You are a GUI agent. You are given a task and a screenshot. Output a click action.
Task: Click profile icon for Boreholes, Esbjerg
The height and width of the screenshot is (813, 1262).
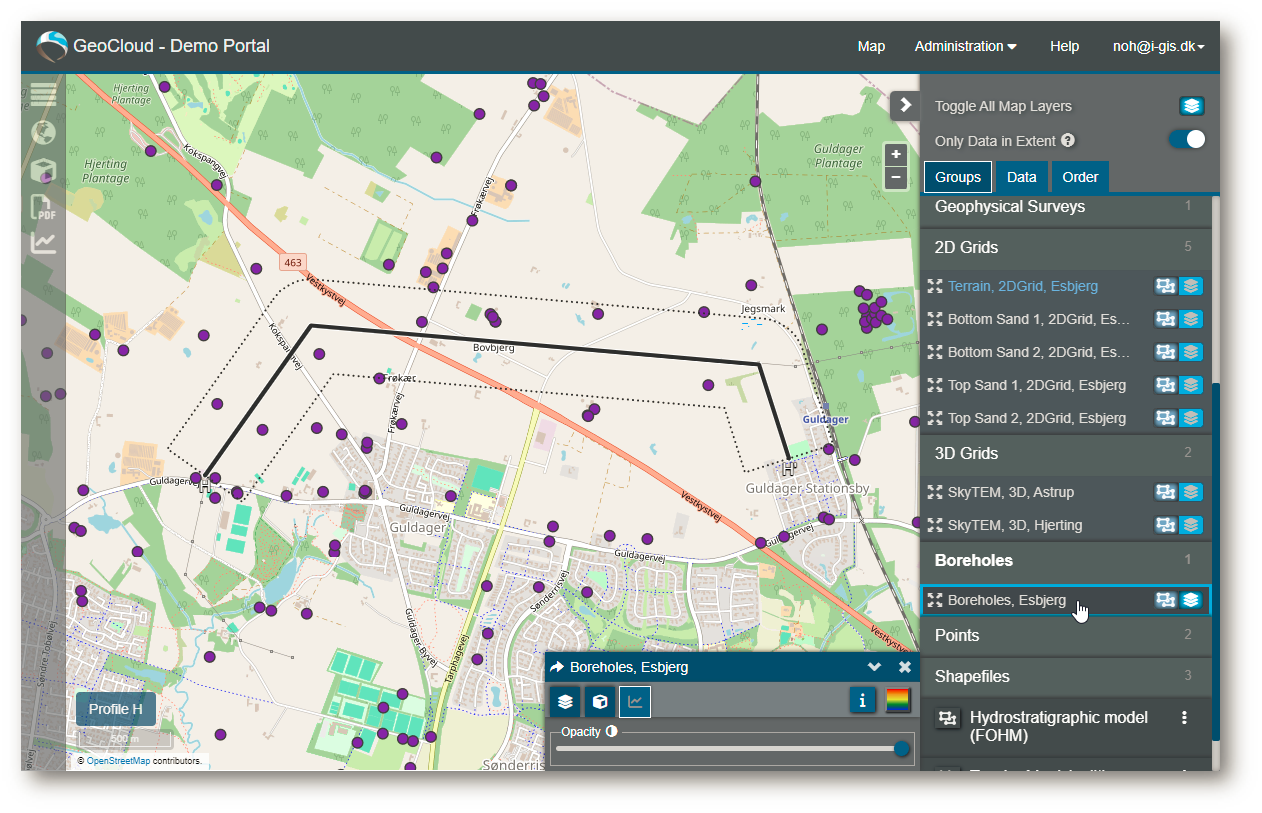point(1165,600)
